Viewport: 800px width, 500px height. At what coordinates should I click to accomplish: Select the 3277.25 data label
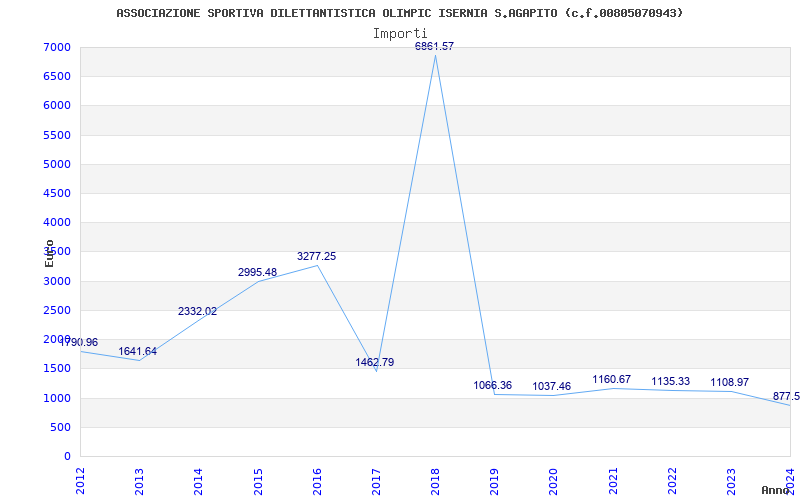[316, 256]
